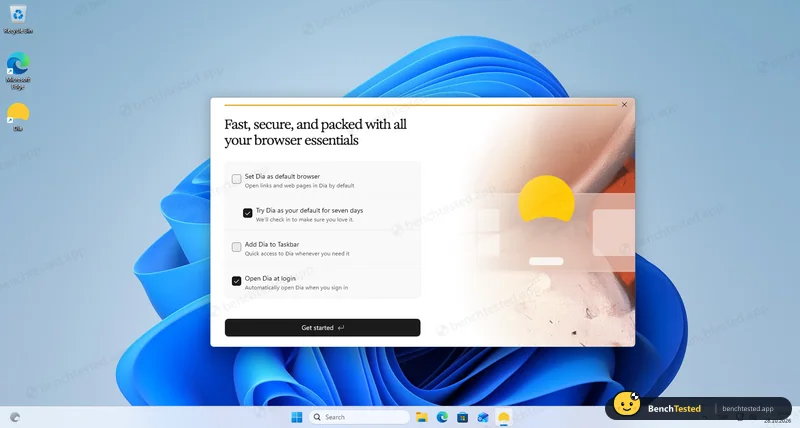Click the 'Quick access to Dia whenever you need it' text
The width and height of the screenshot is (800, 428).
(x=297, y=254)
